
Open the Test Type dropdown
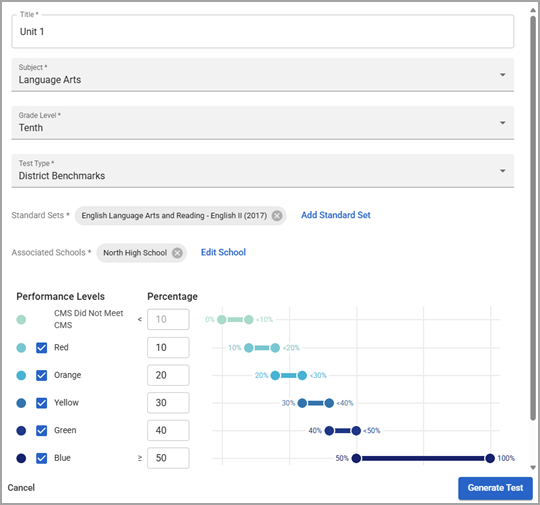coord(263,171)
